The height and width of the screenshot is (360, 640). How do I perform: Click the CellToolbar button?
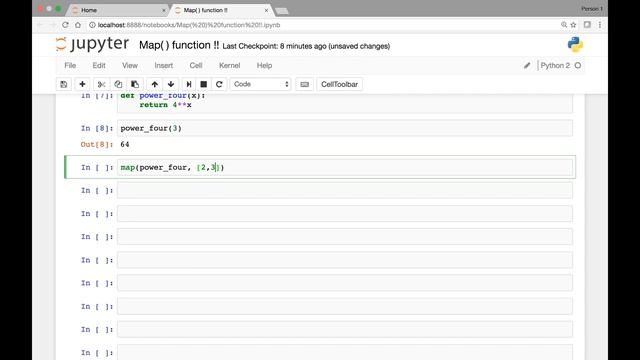pos(339,84)
